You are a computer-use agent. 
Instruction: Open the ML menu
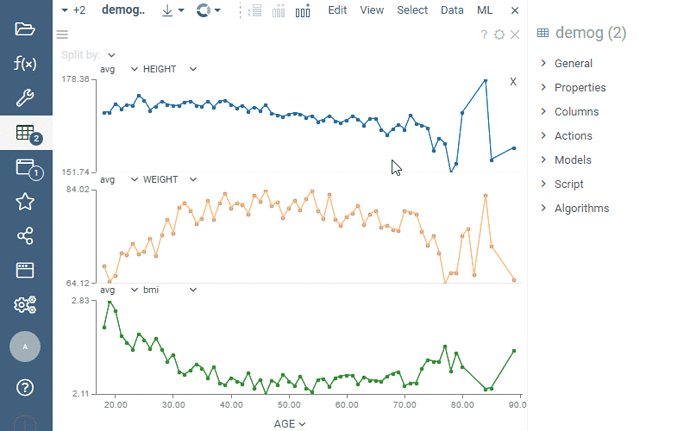click(484, 10)
